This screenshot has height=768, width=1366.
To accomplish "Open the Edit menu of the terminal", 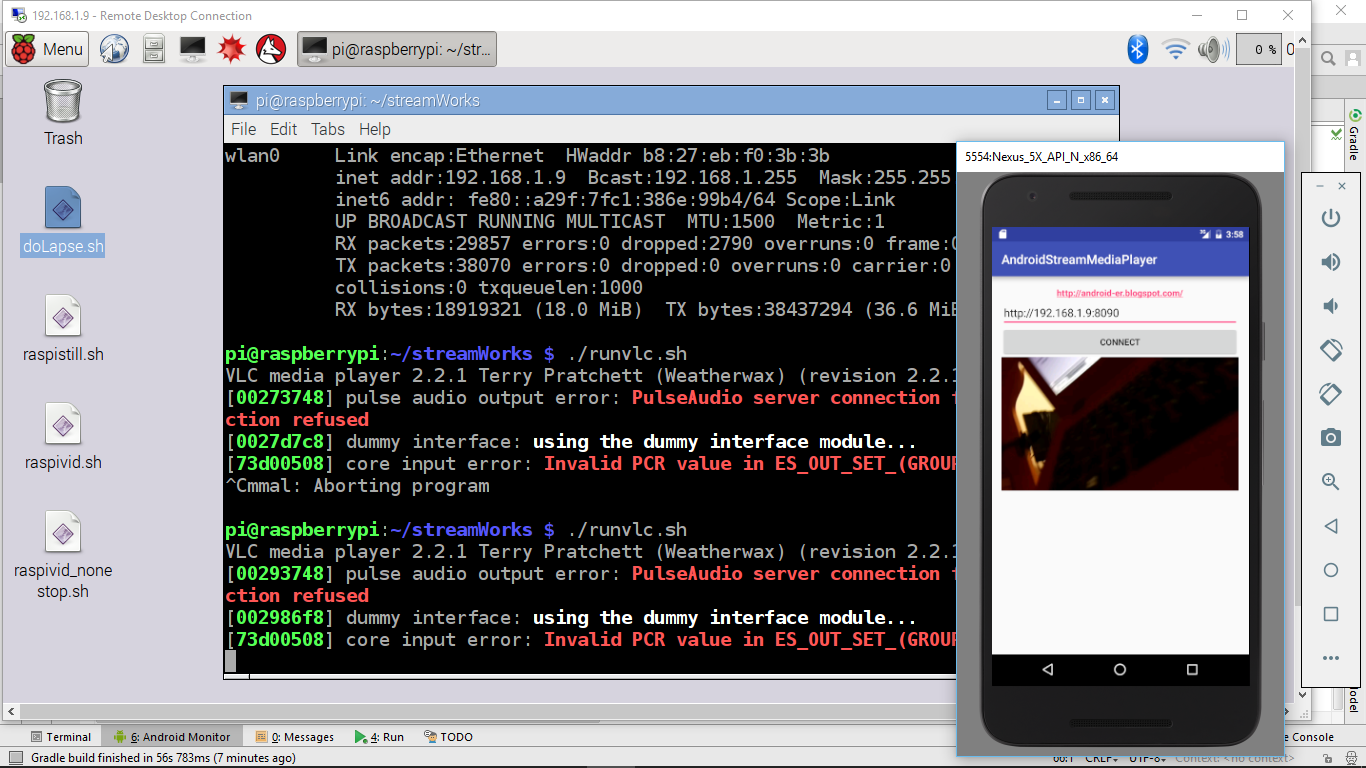I will point(283,129).
